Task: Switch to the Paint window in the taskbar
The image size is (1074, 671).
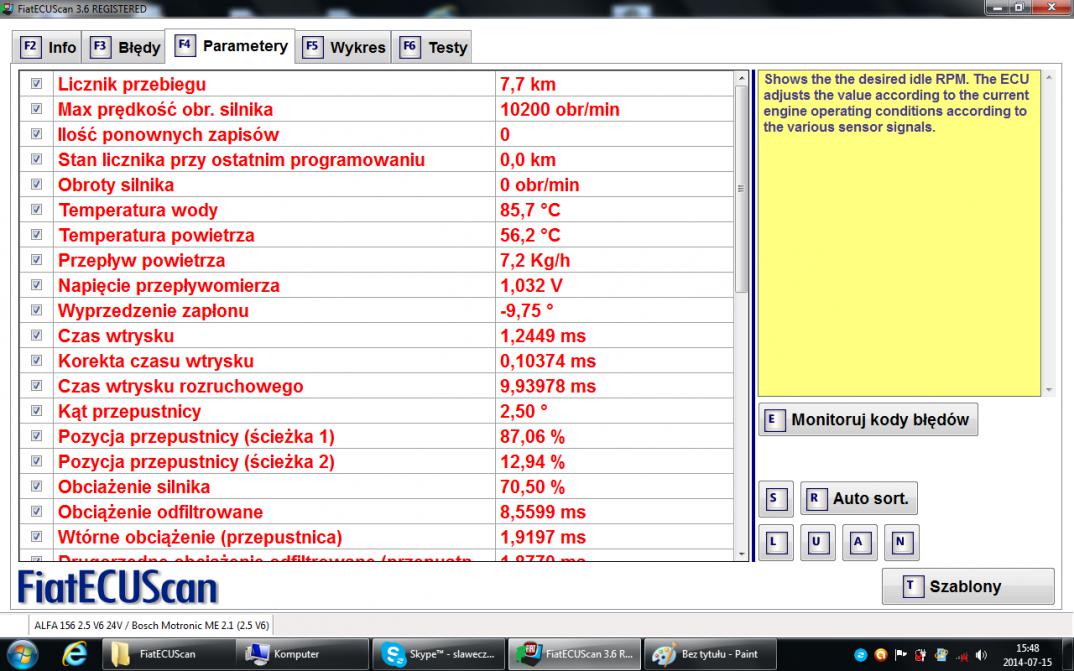Action: point(708,654)
